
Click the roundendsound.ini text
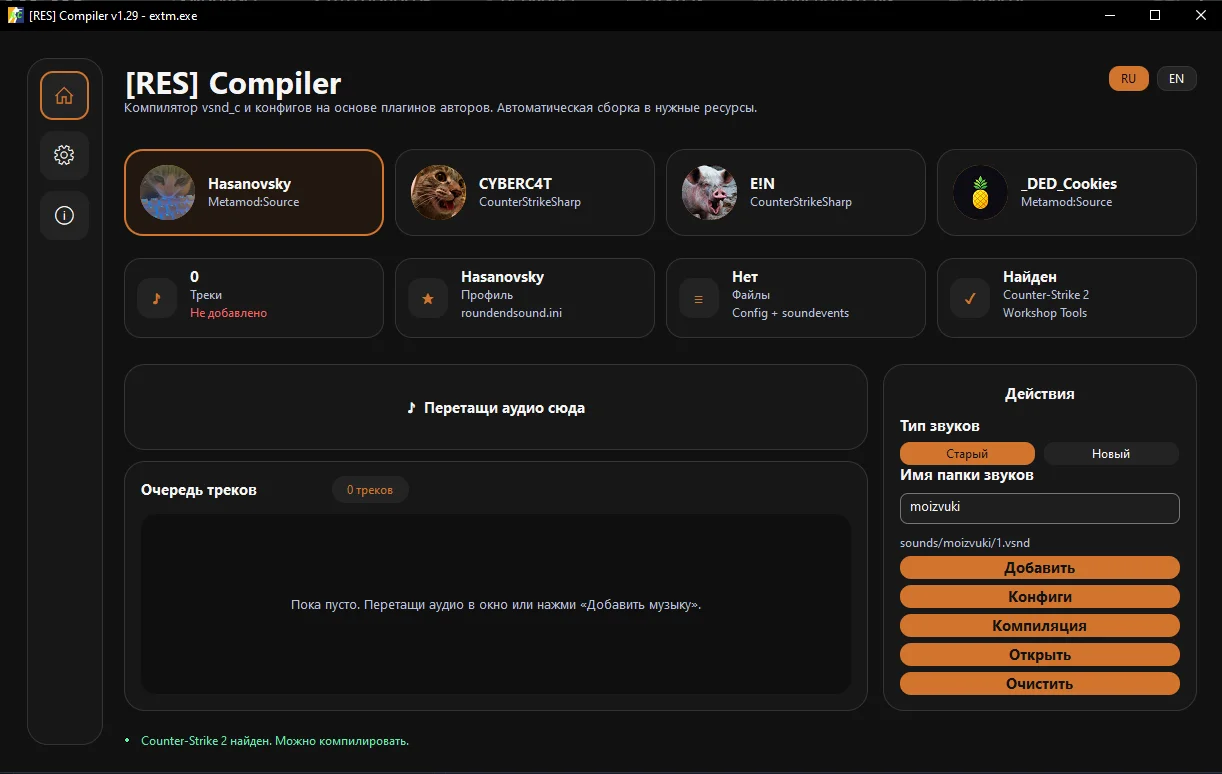tap(511, 313)
